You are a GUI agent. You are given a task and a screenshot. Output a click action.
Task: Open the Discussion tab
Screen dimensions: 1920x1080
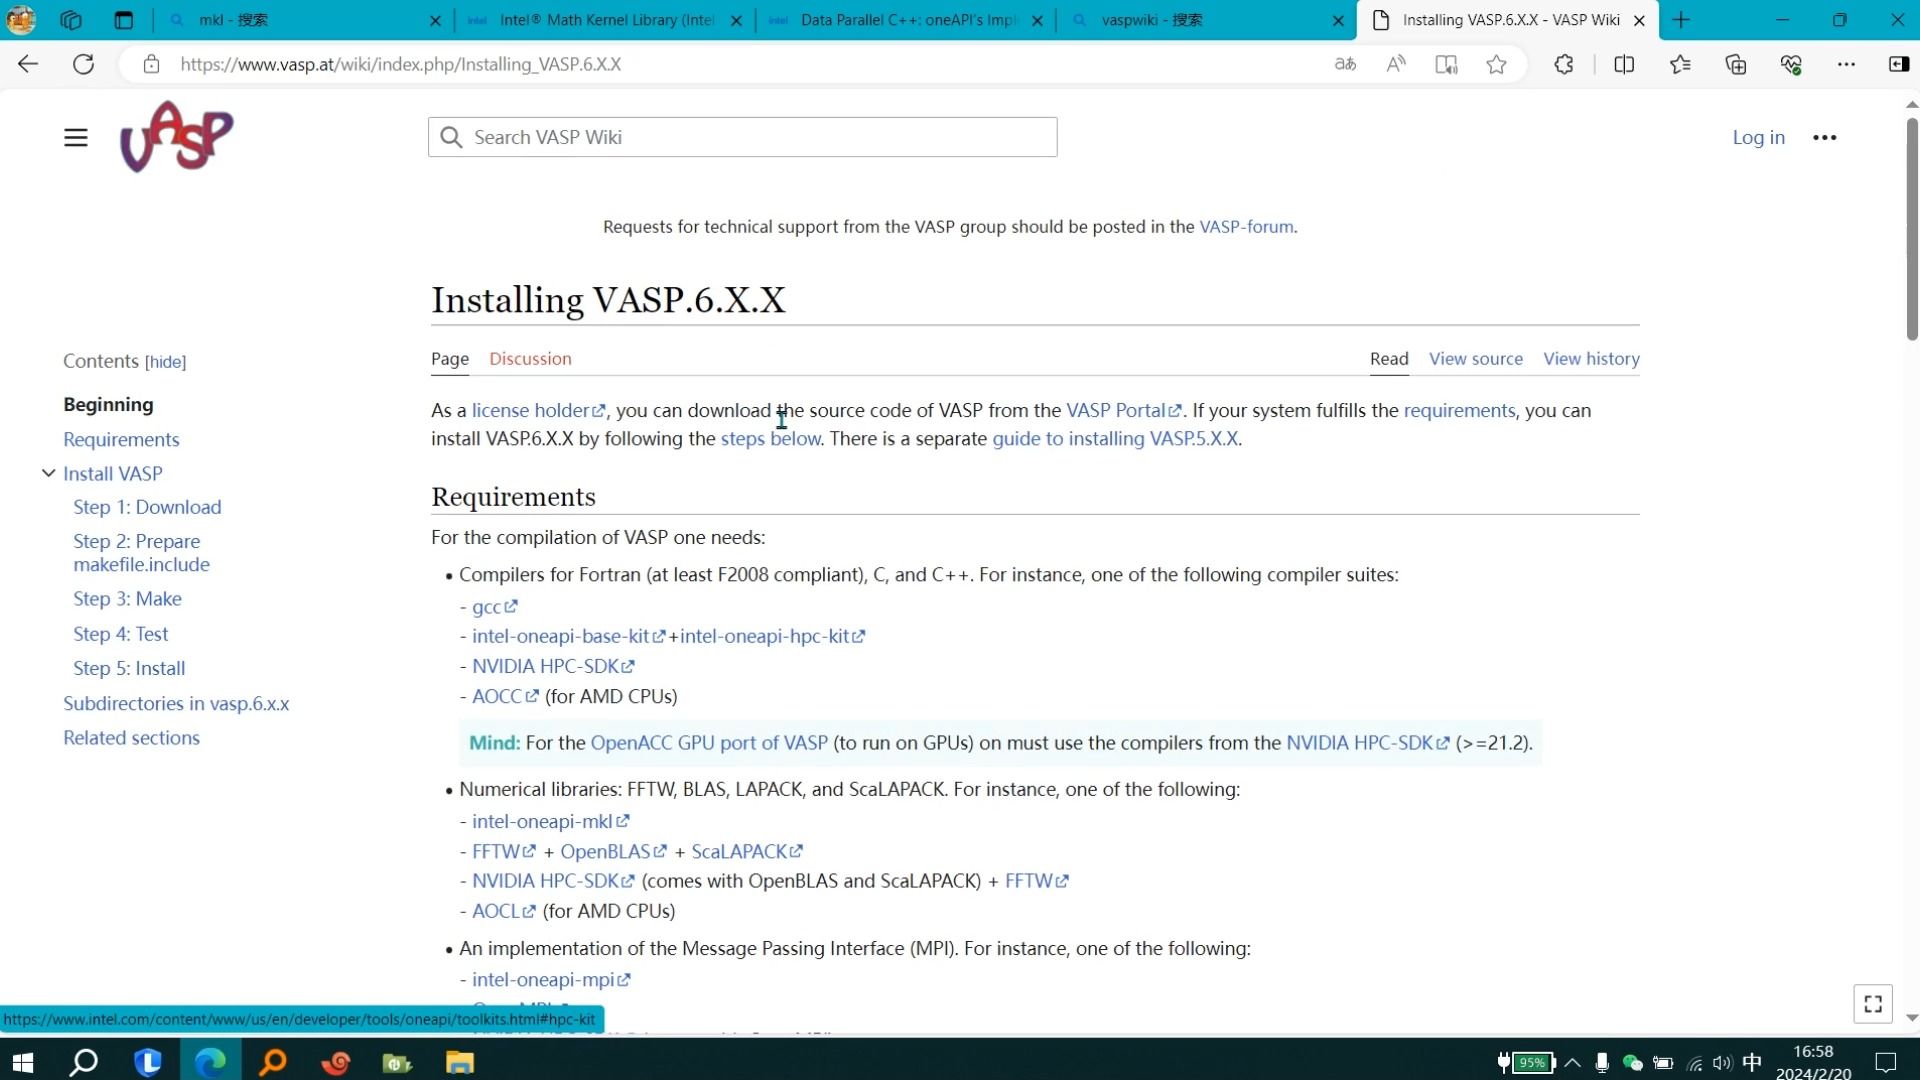coord(530,358)
